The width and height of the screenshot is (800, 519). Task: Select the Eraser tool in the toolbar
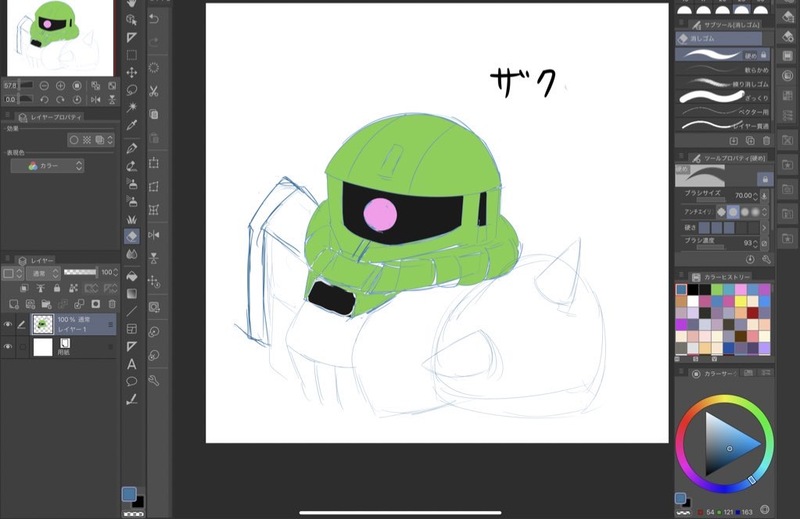point(132,236)
